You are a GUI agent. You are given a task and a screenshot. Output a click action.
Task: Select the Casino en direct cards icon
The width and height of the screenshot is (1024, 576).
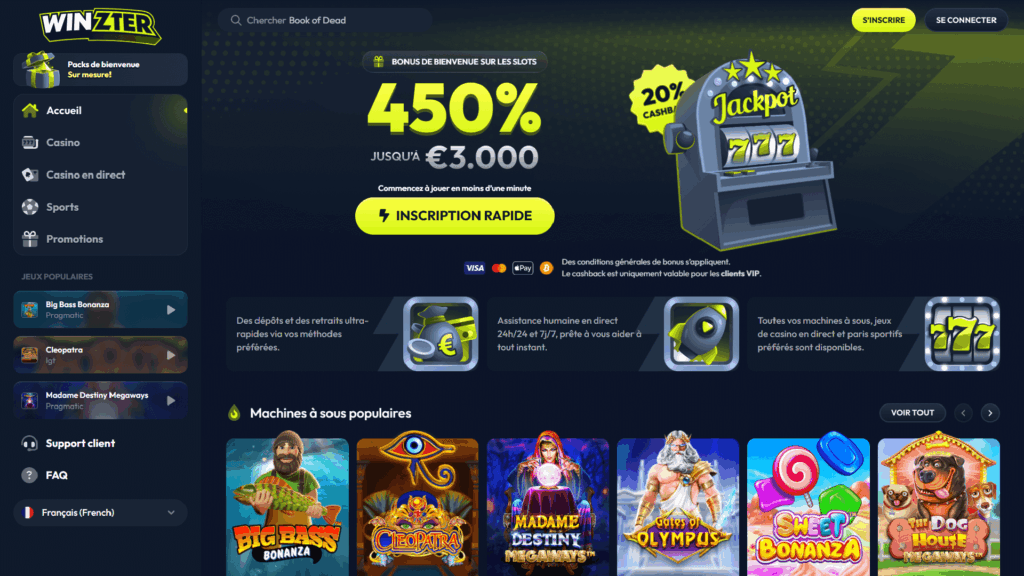point(30,174)
